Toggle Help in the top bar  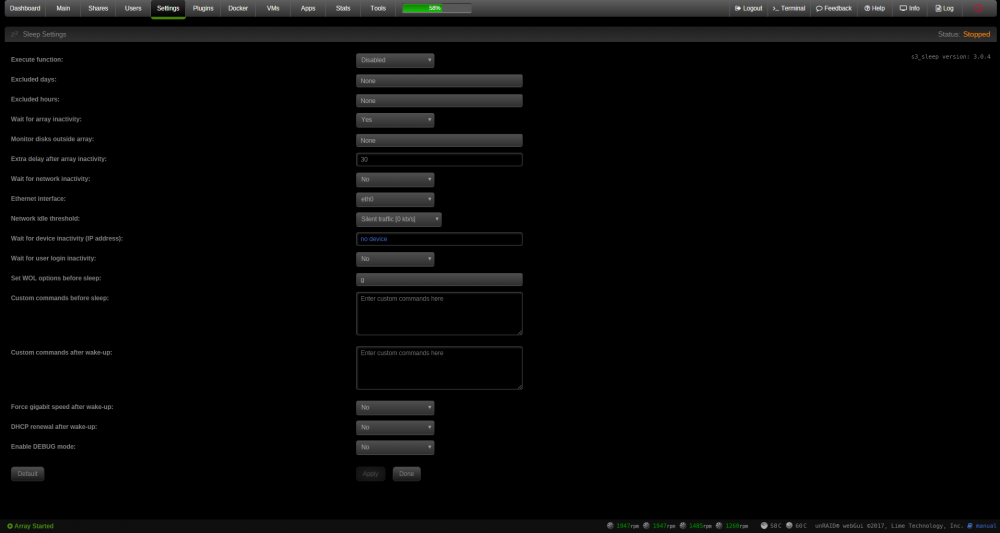[874, 8]
